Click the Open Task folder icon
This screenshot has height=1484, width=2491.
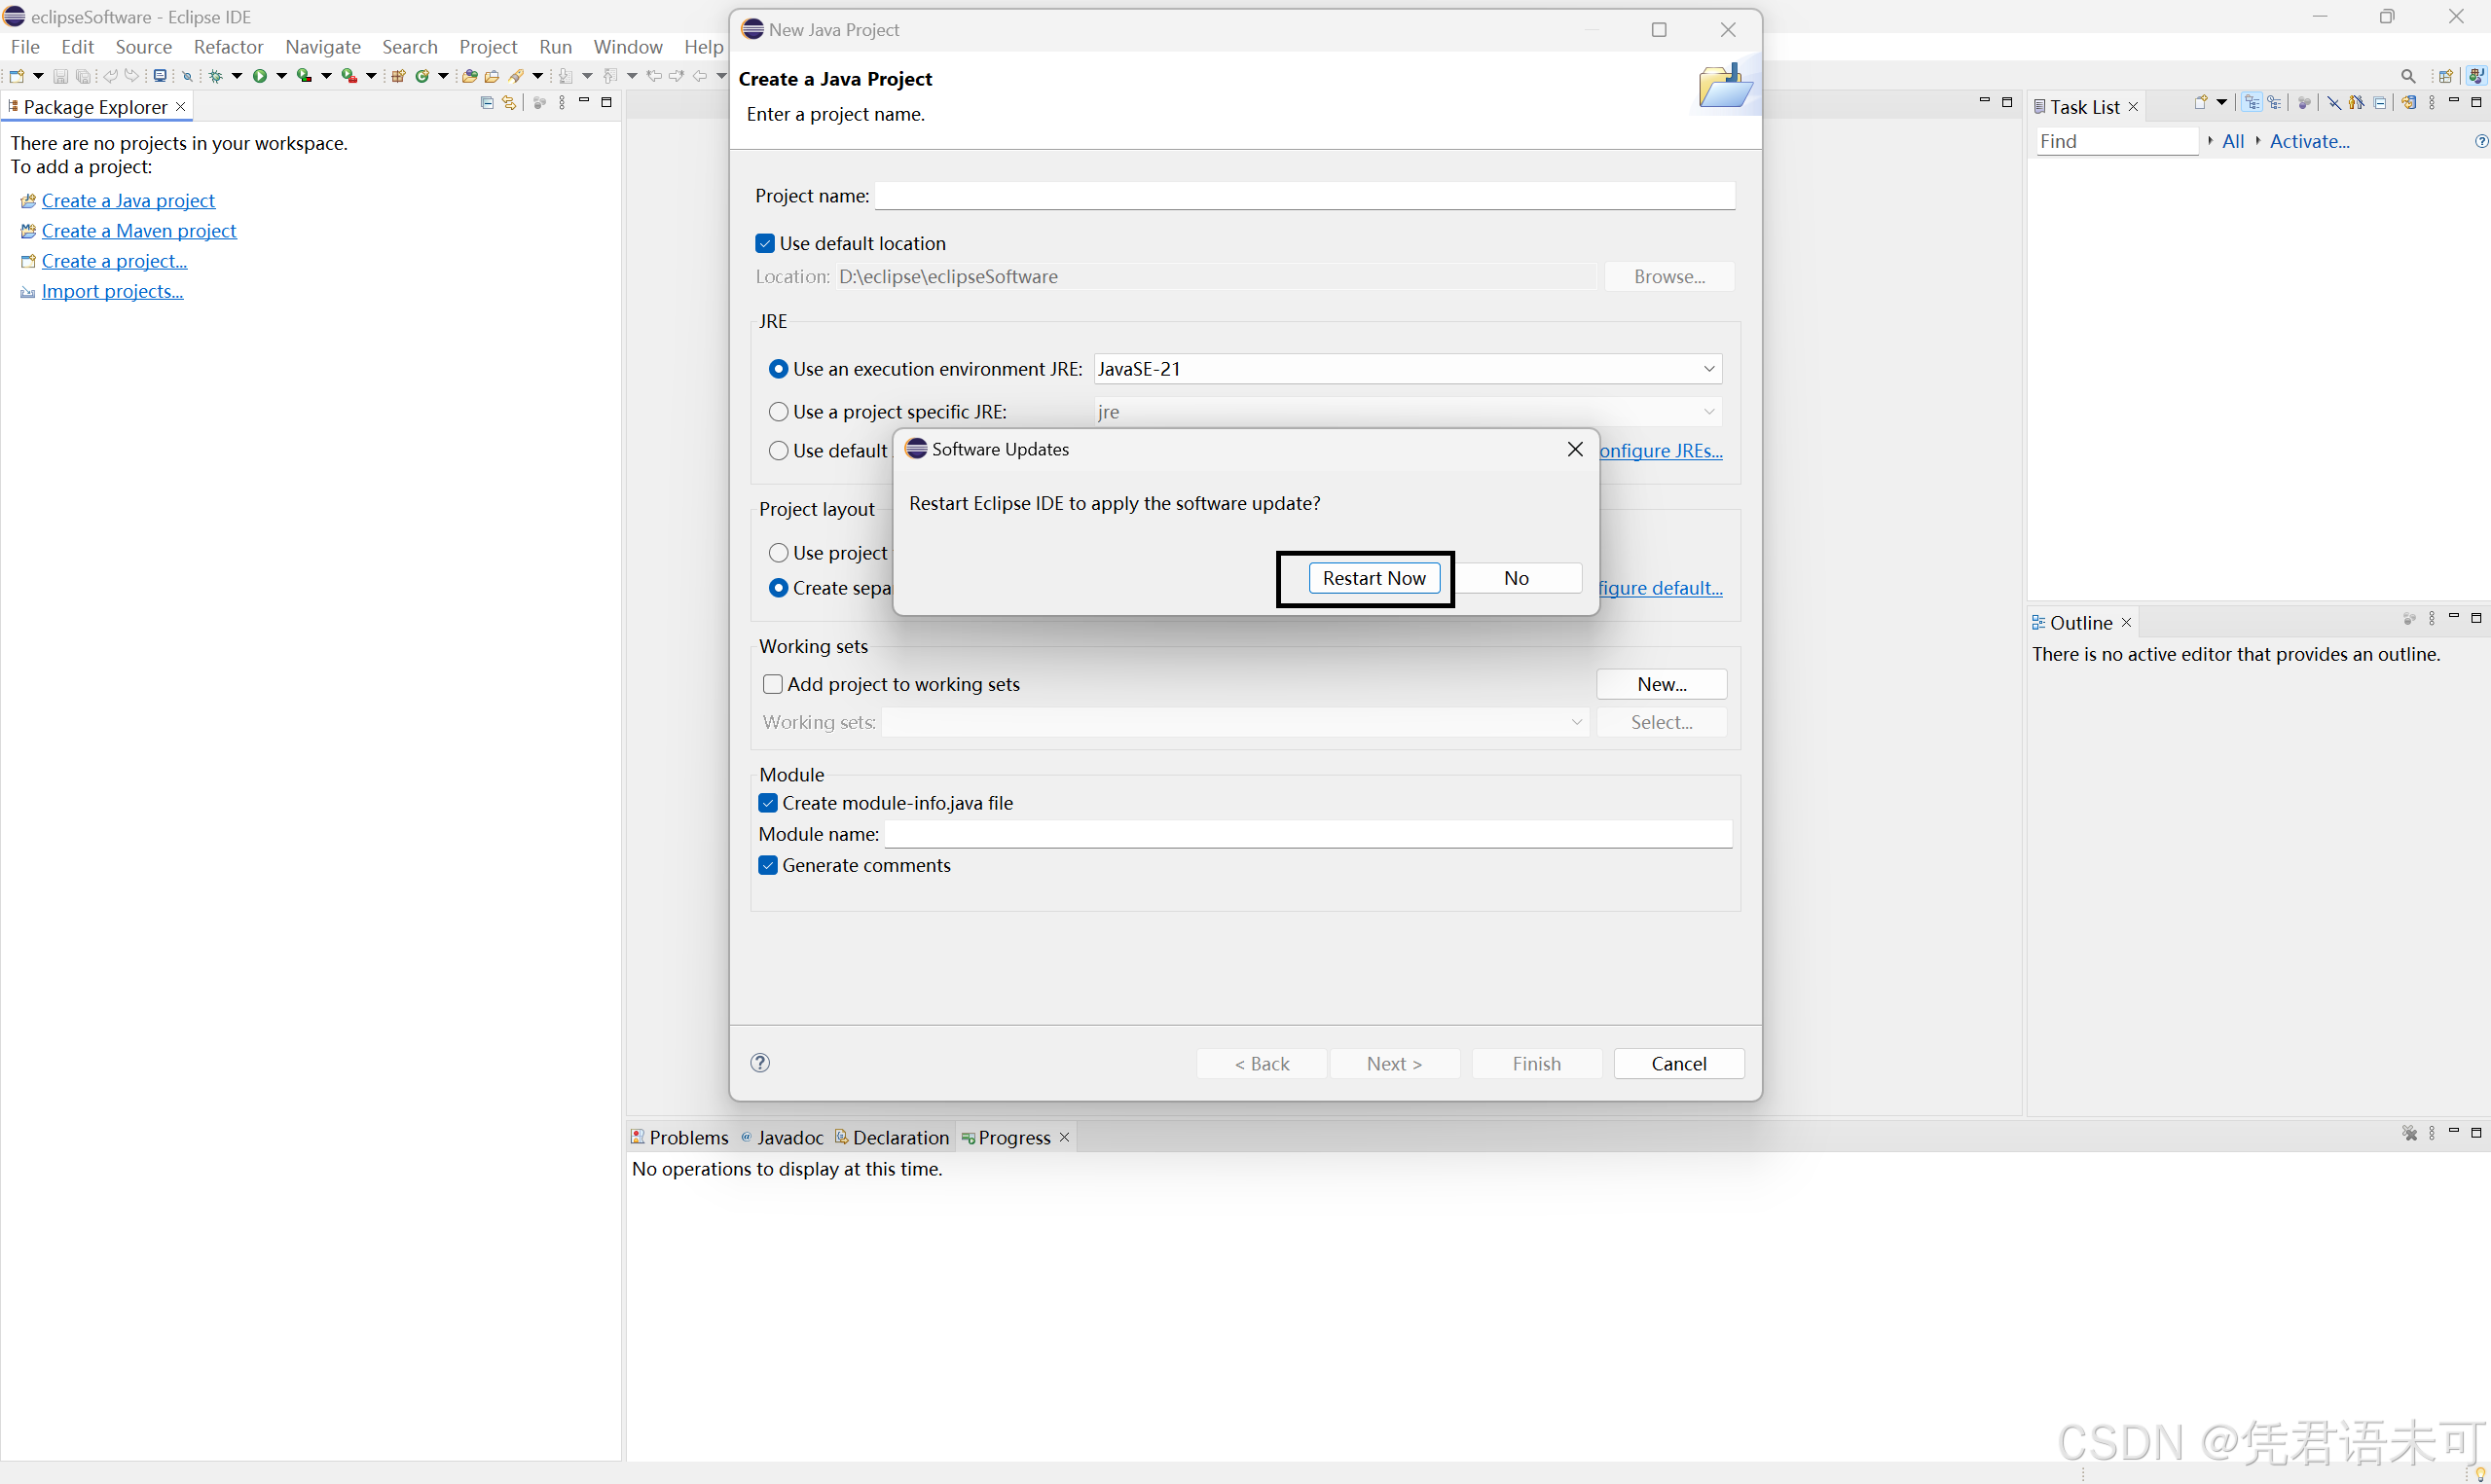[492, 76]
